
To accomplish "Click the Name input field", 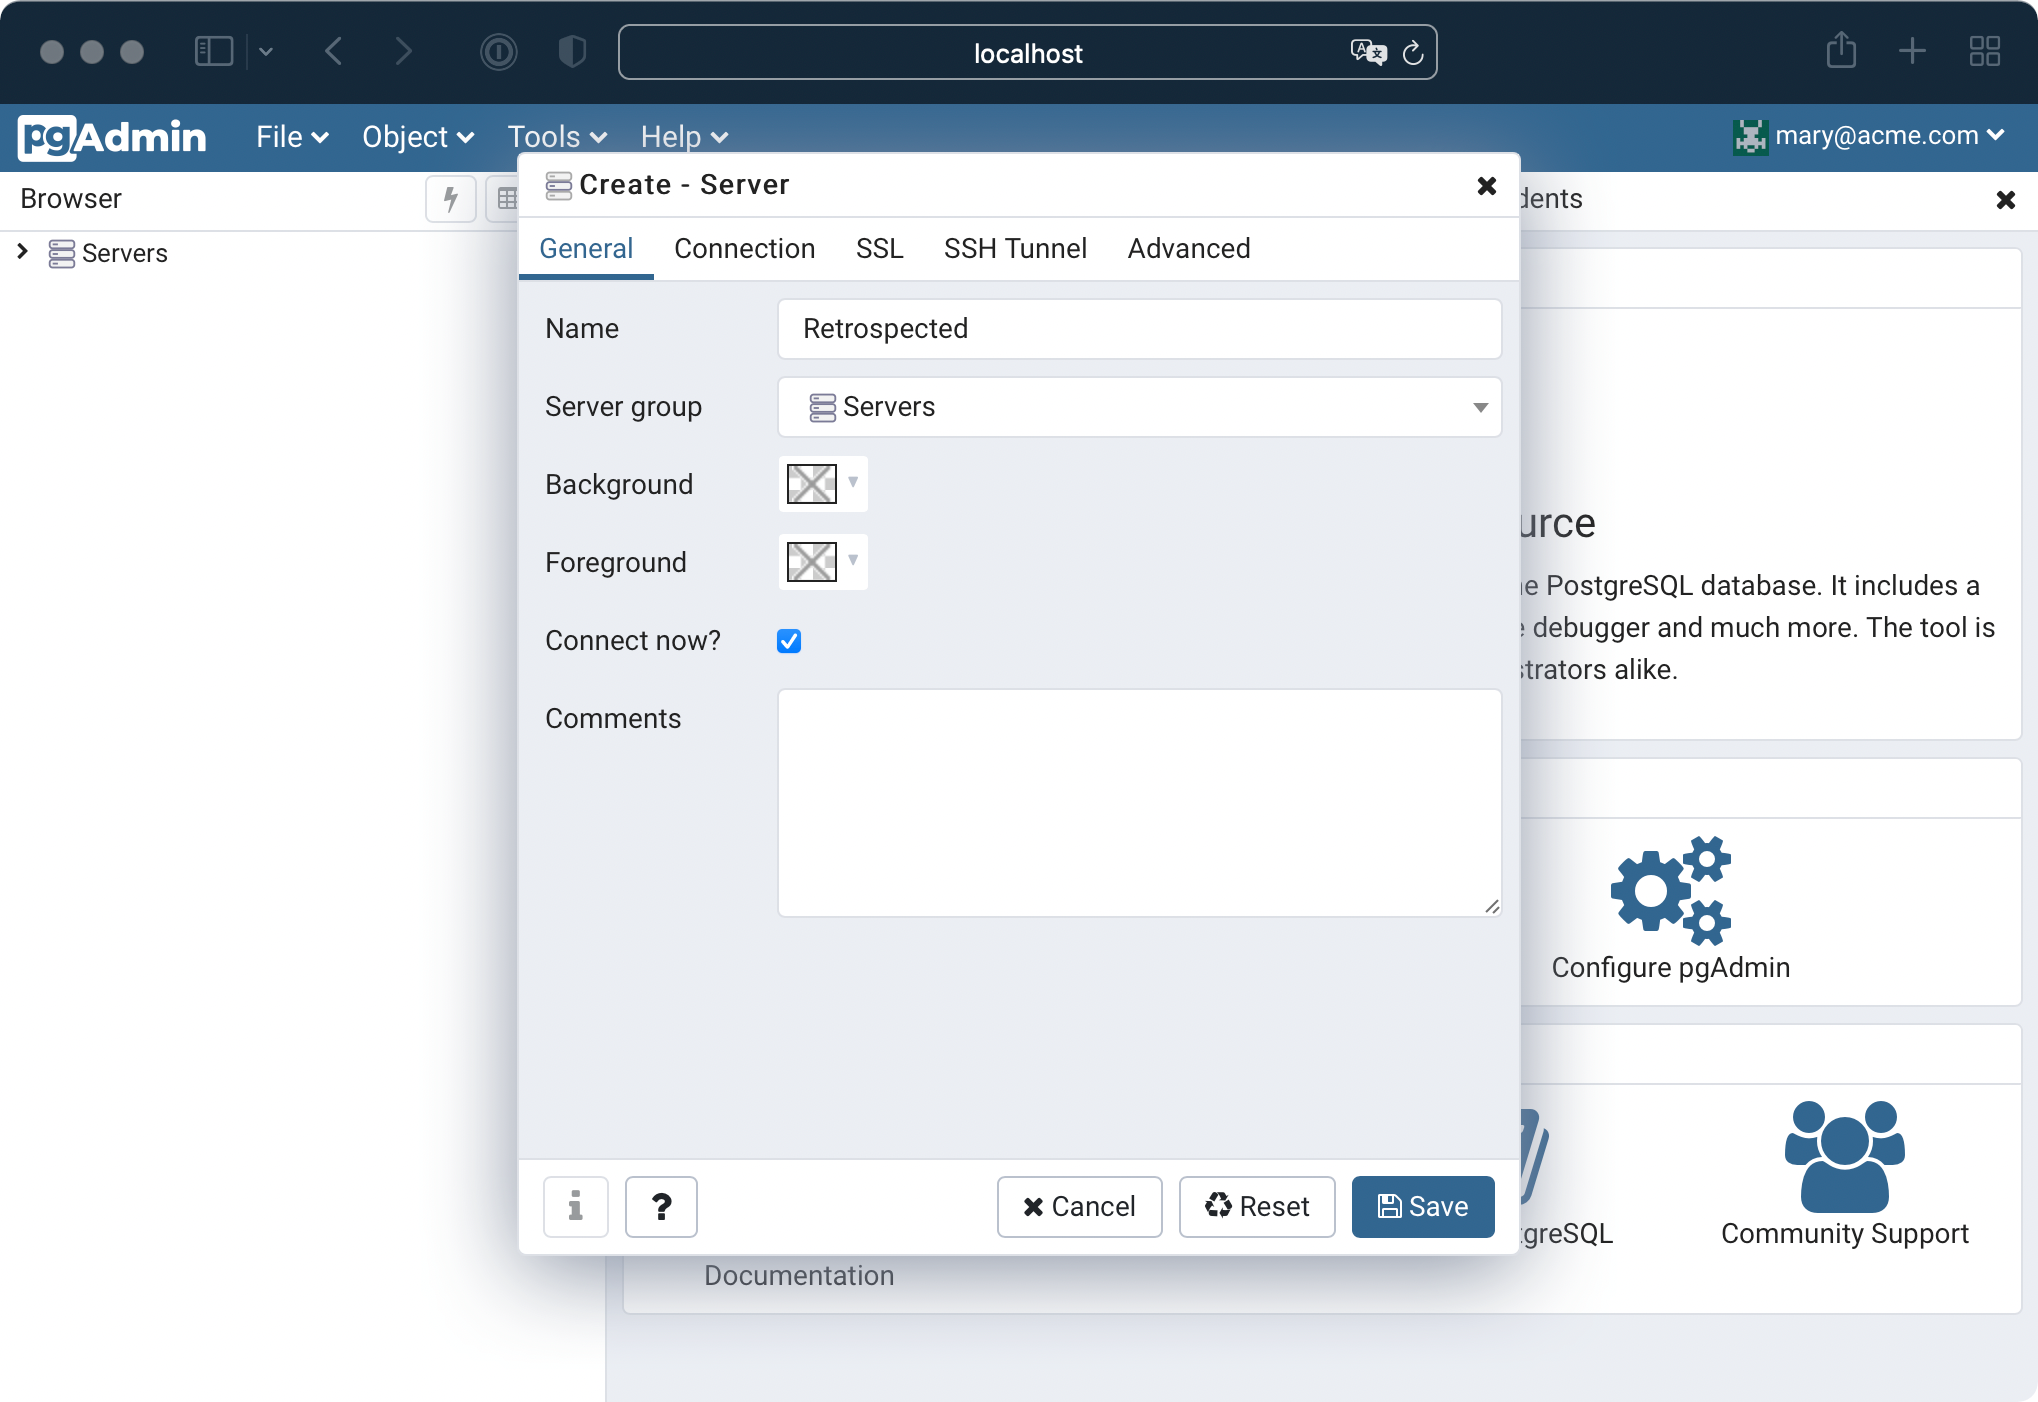I will tap(1140, 327).
